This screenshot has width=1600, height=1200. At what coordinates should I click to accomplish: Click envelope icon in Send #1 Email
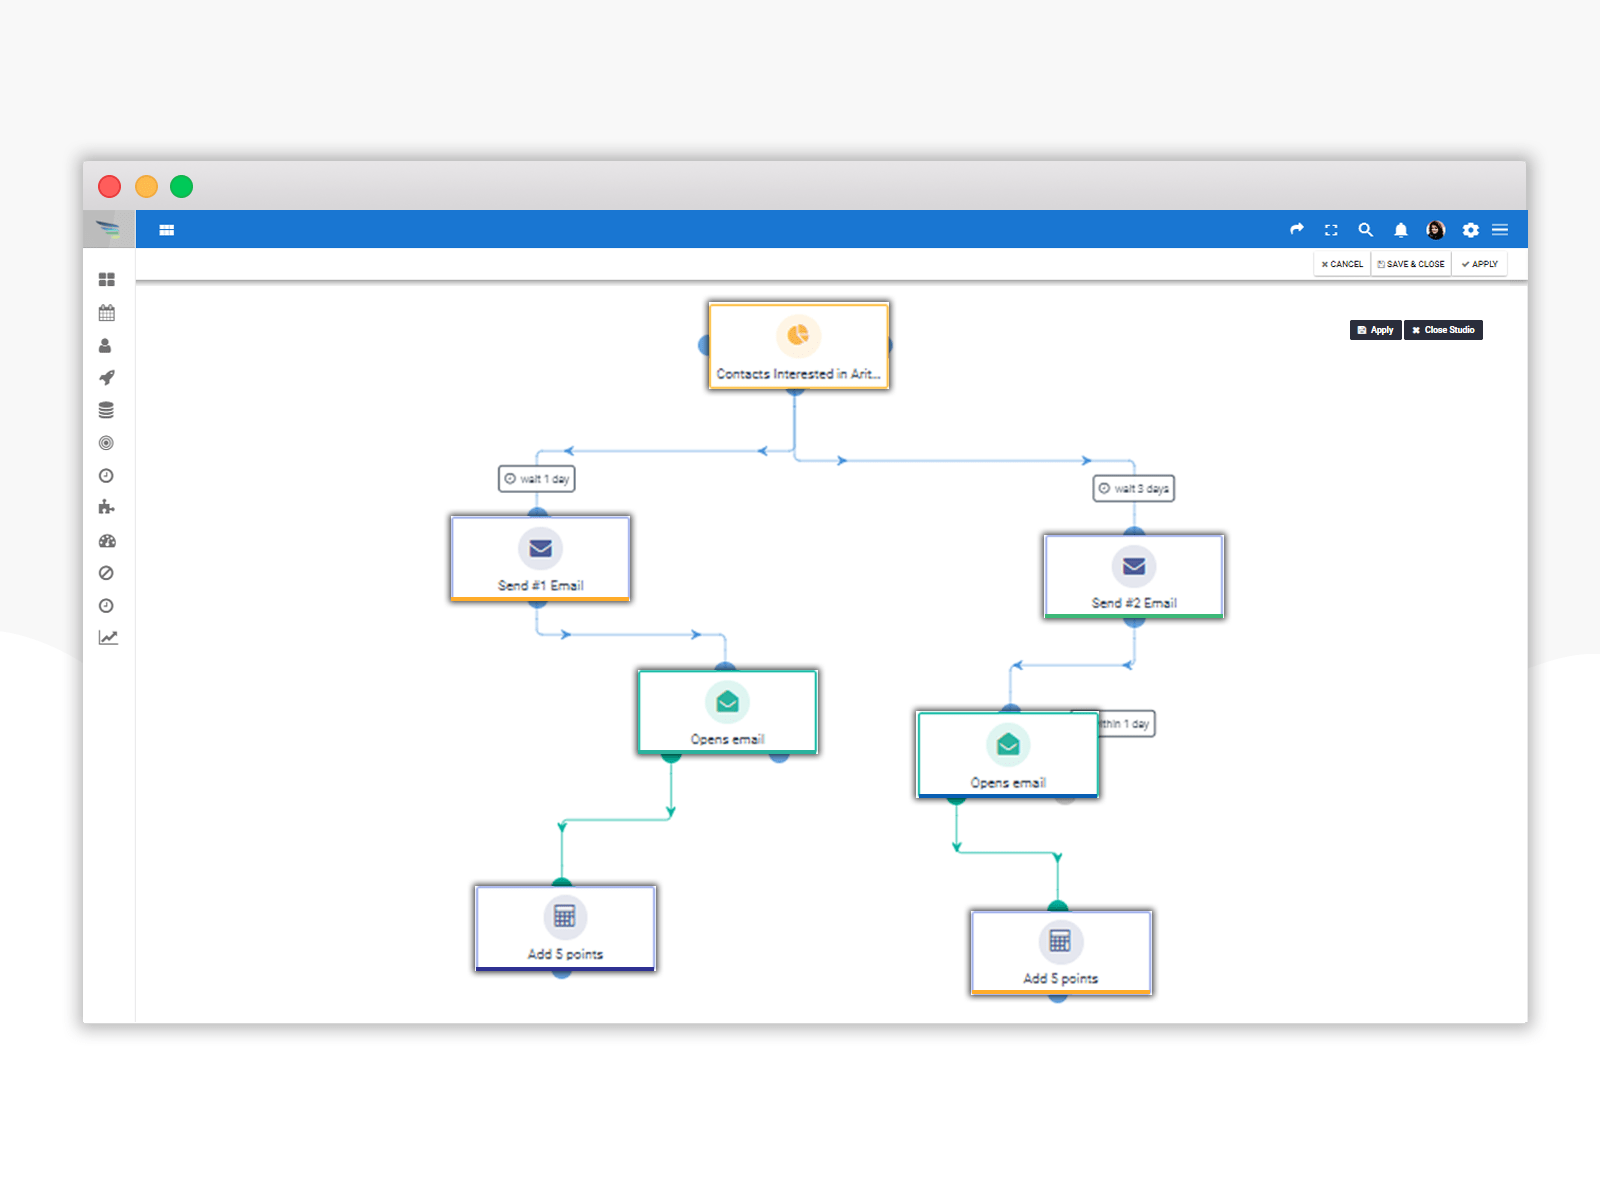pyautogui.click(x=541, y=548)
